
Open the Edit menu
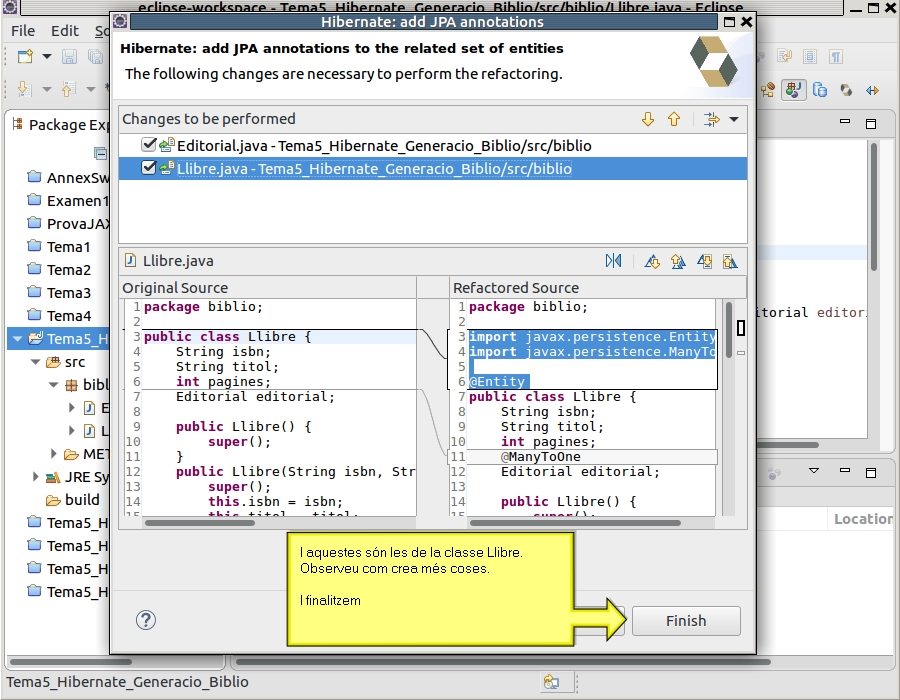pyautogui.click(x=65, y=31)
